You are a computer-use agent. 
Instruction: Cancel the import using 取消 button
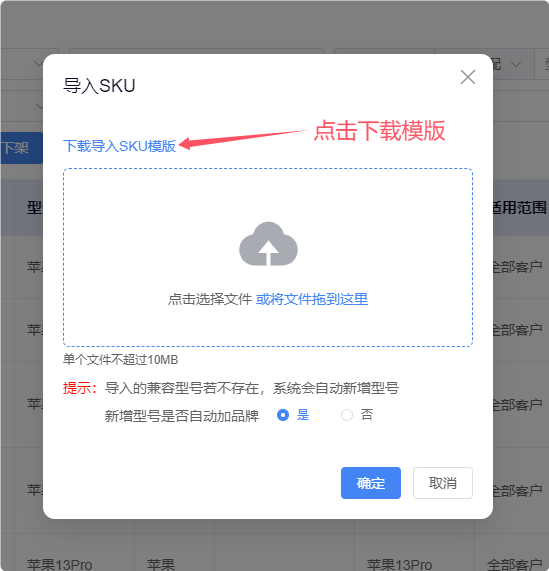point(443,483)
